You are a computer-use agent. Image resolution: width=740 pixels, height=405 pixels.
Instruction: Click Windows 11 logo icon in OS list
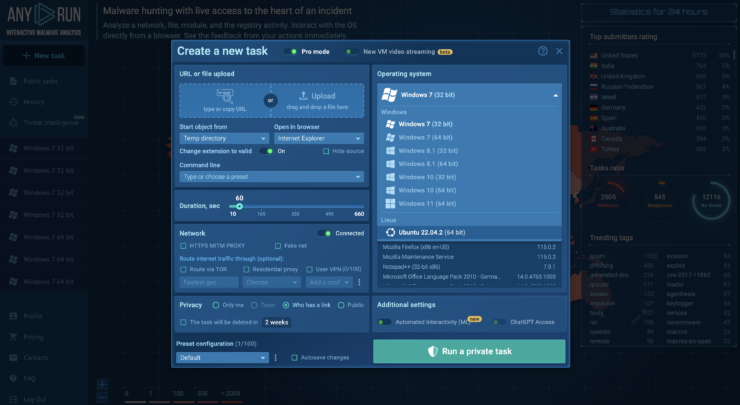point(390,203)
